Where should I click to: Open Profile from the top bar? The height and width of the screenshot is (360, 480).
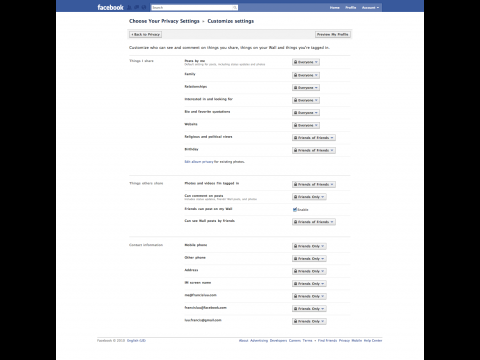coord(351,7)
